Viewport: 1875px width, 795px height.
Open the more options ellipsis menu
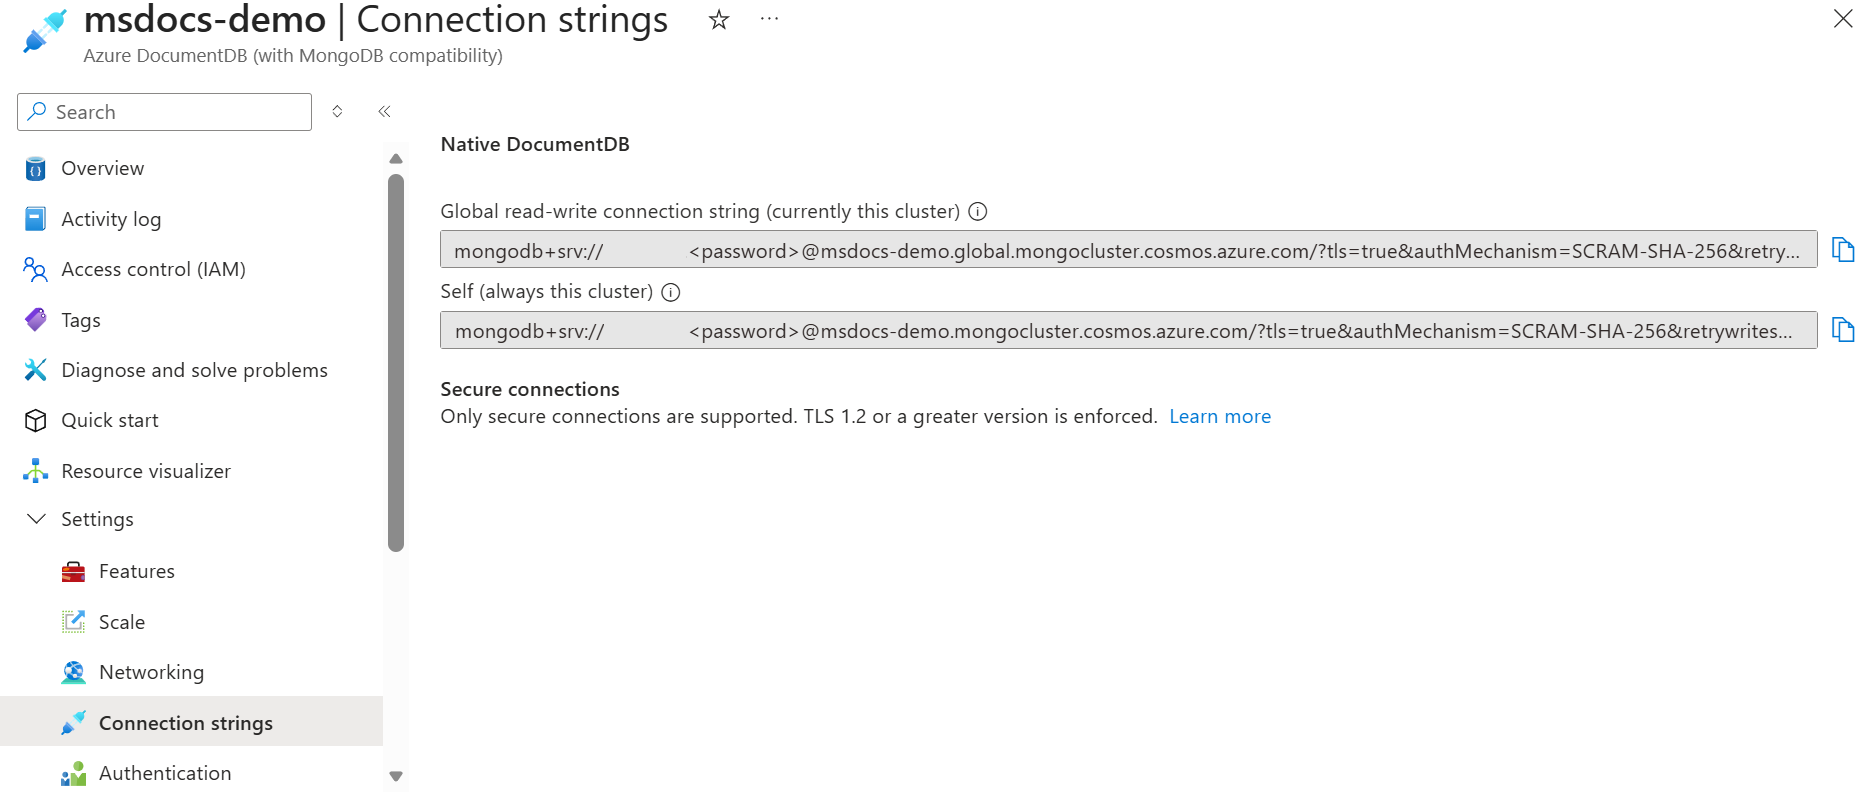coord(768,19)
